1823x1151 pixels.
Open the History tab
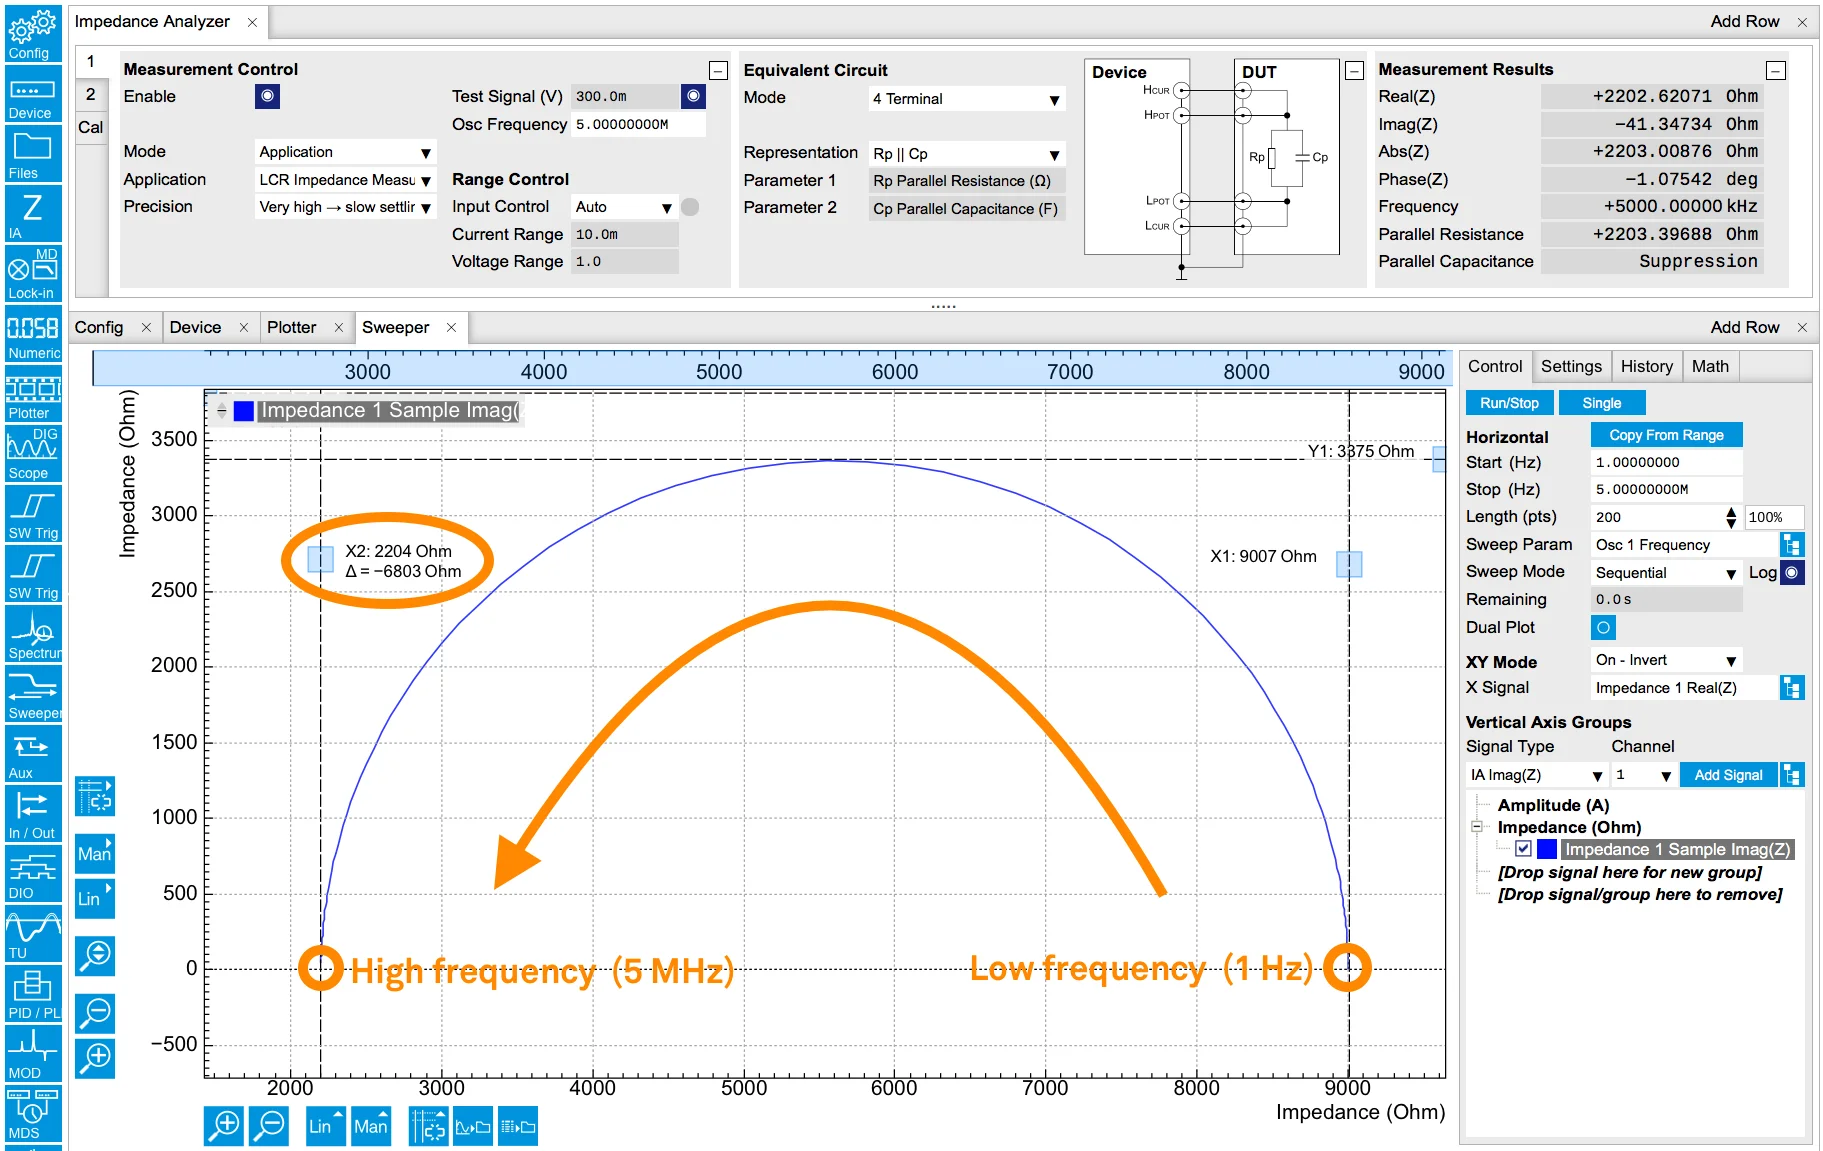click(x=1646, y=366)
